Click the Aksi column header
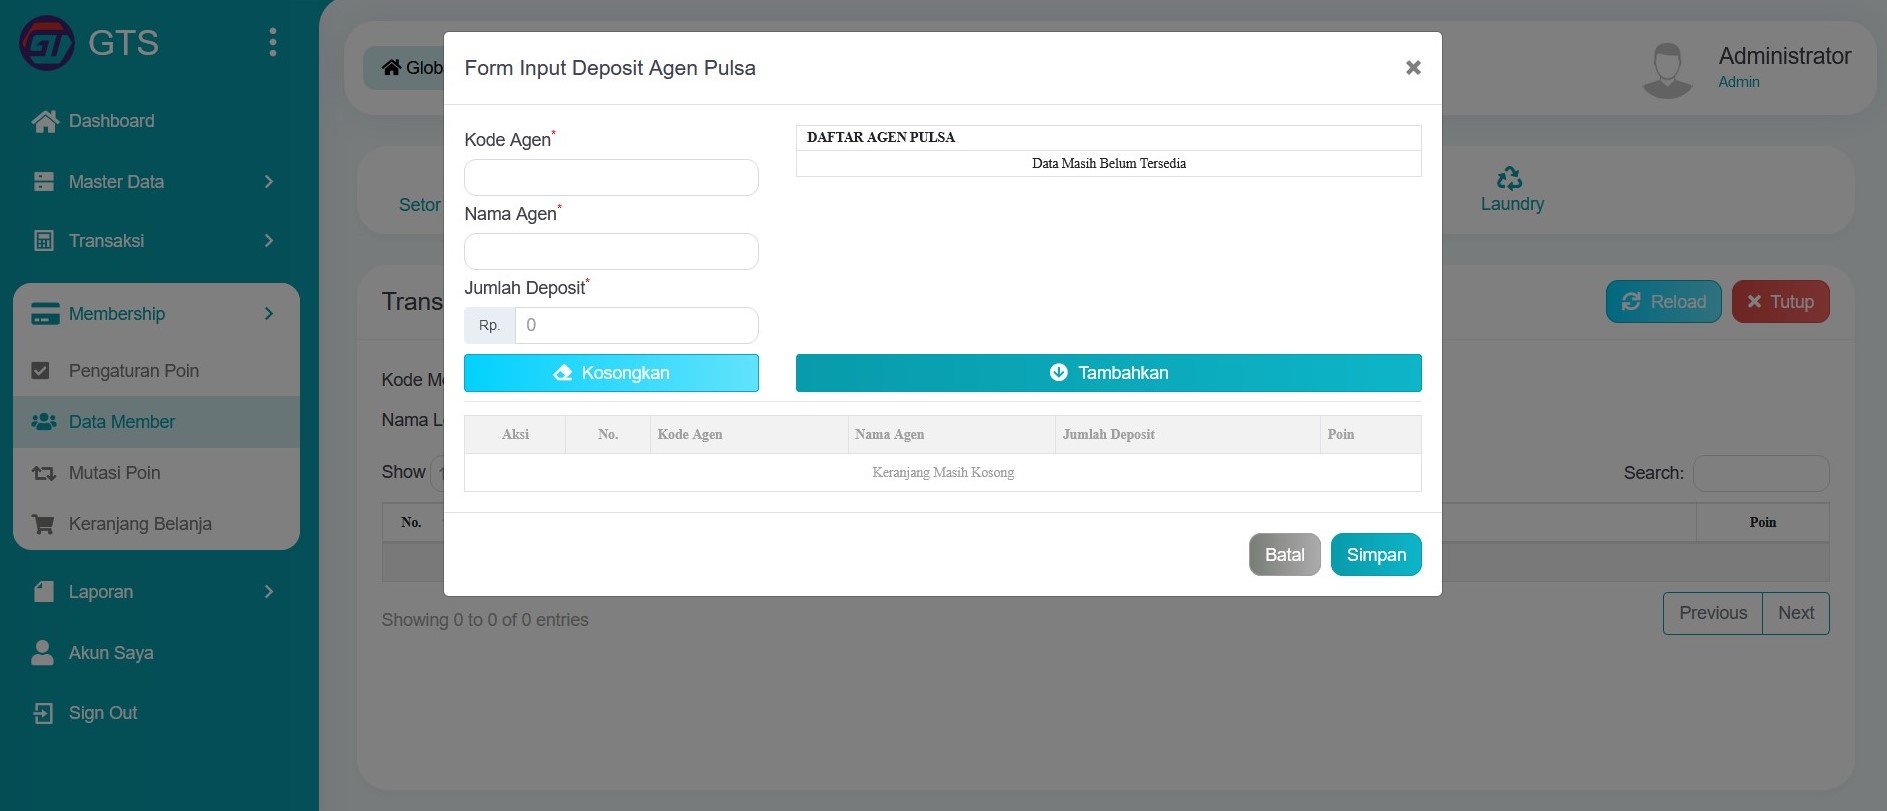1887x811 pixels. click(515, 434)
